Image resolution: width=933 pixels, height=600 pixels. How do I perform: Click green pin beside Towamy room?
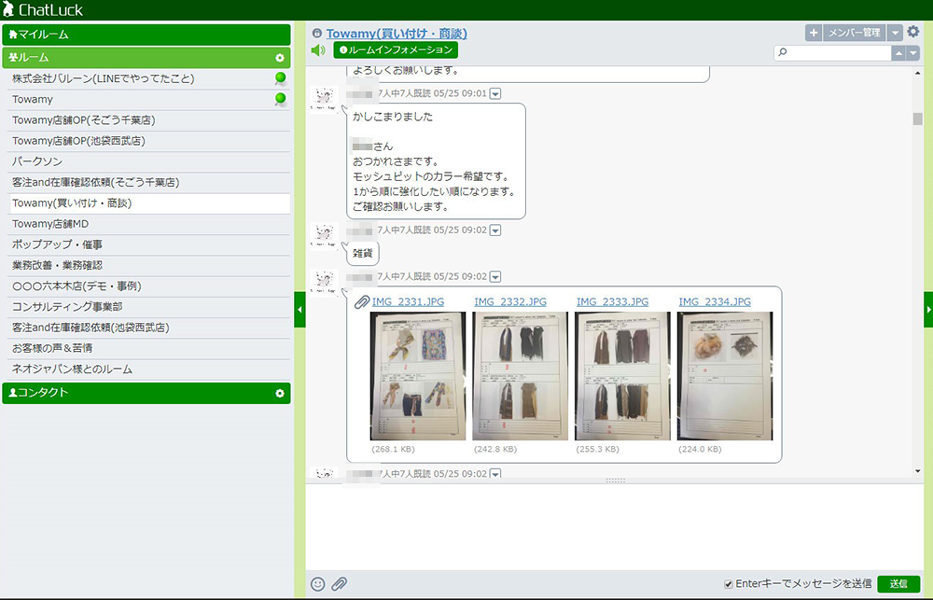pos(280,99)
